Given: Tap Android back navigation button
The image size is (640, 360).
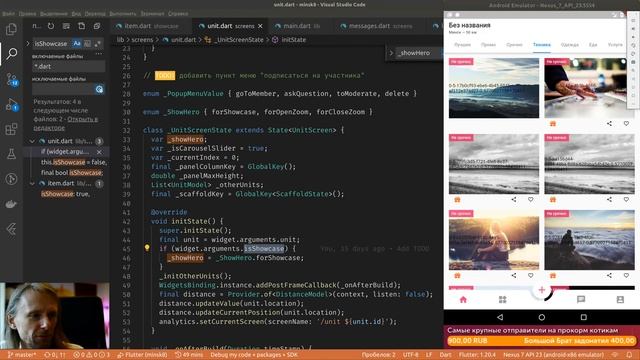Looking at the screenshot, I should [500, 317].
